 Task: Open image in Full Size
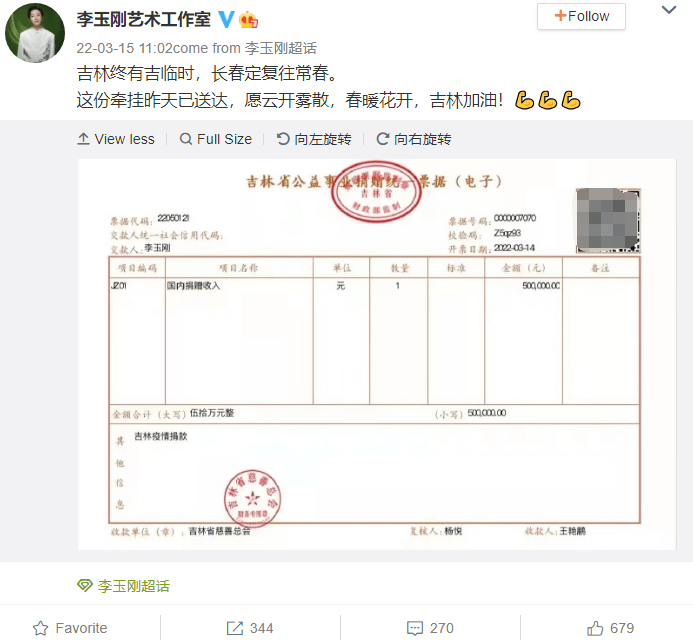216,139
